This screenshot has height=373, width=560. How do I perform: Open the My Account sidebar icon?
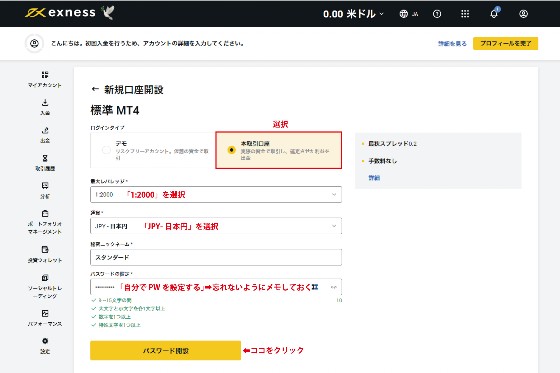click(x=45, y=75)
